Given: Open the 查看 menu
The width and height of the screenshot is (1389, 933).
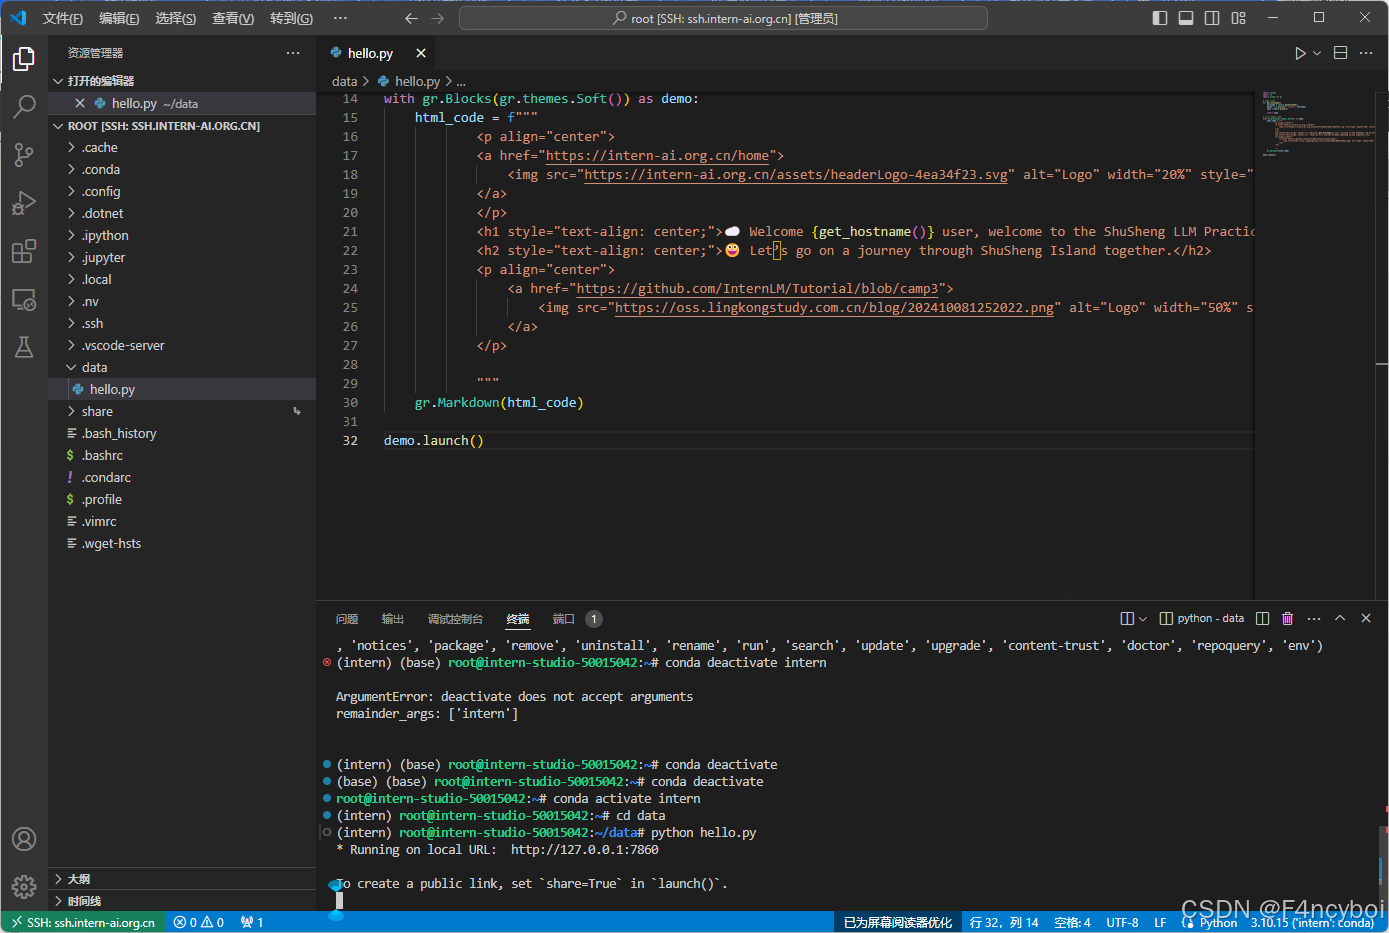Looking at the screenshot, I should pos(232,17).
